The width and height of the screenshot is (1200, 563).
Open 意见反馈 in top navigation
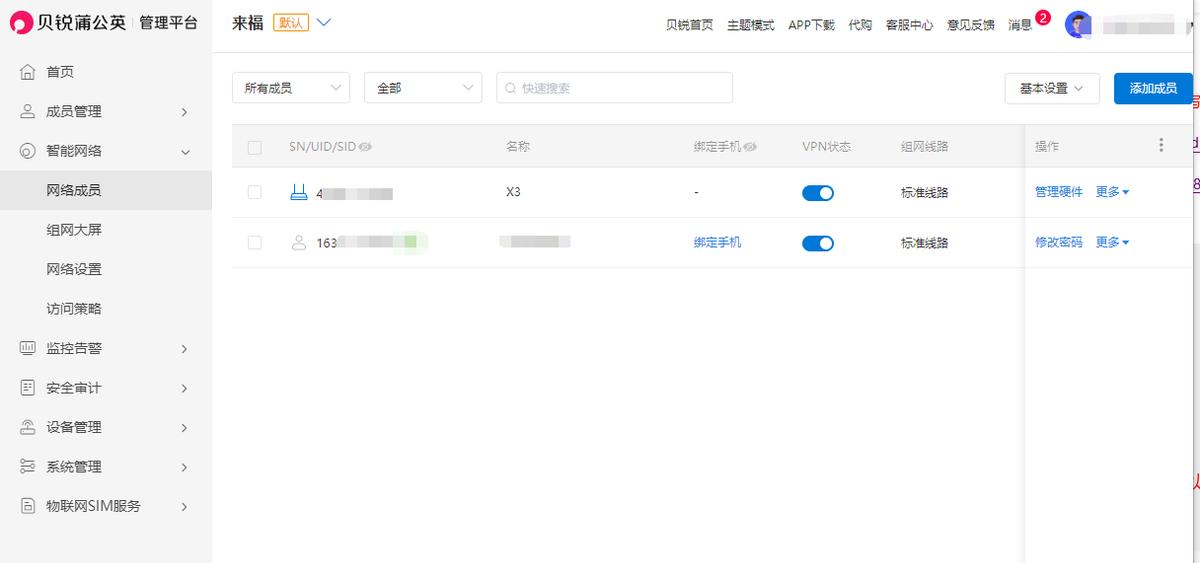click(x=970, y=25)
